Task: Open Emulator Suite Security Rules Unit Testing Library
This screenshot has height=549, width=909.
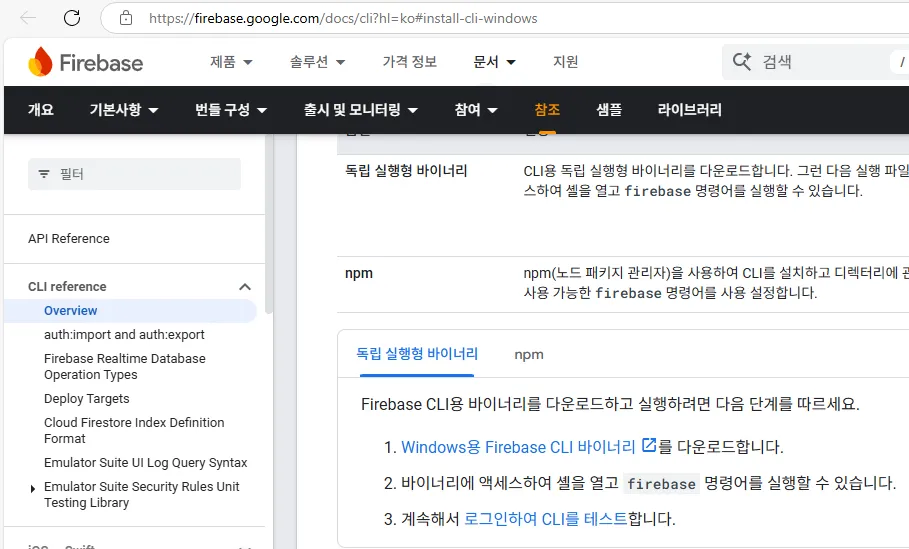Action: coord(141,495)
